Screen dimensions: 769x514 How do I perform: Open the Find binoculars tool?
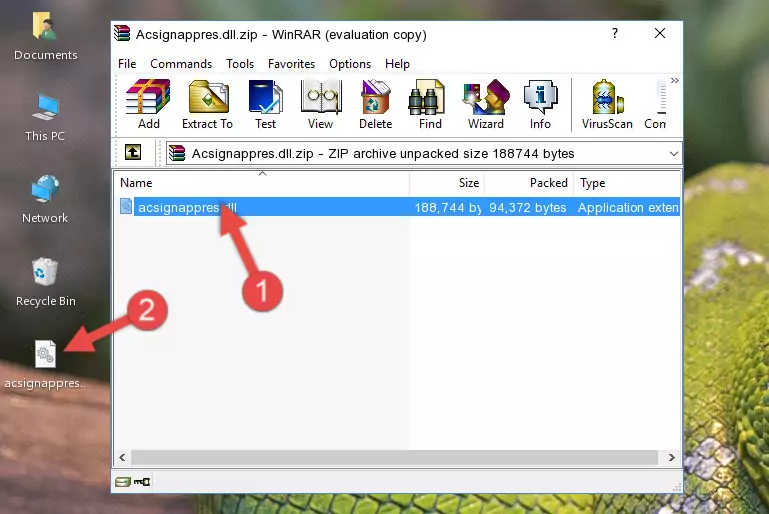coord(430,104)
